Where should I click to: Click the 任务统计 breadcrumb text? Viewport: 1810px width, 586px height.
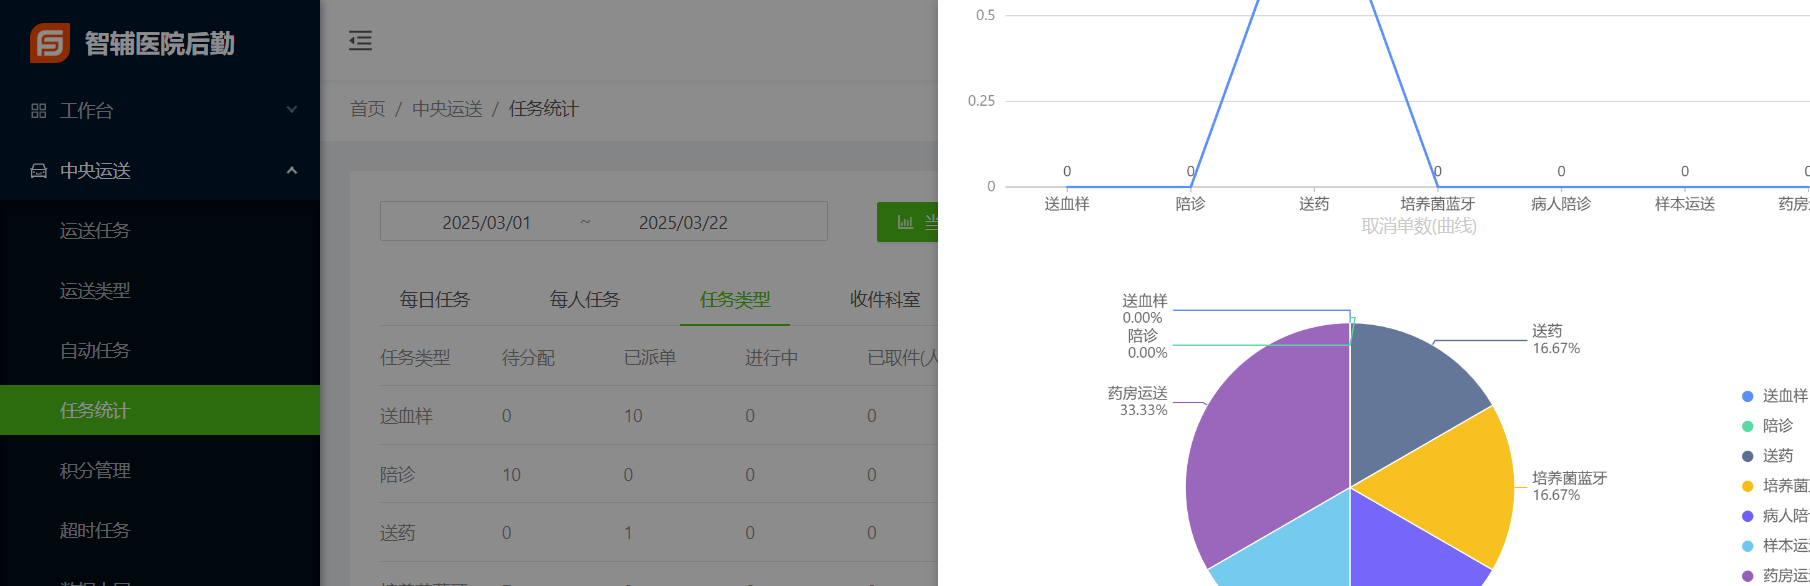(x=544, y=109)
